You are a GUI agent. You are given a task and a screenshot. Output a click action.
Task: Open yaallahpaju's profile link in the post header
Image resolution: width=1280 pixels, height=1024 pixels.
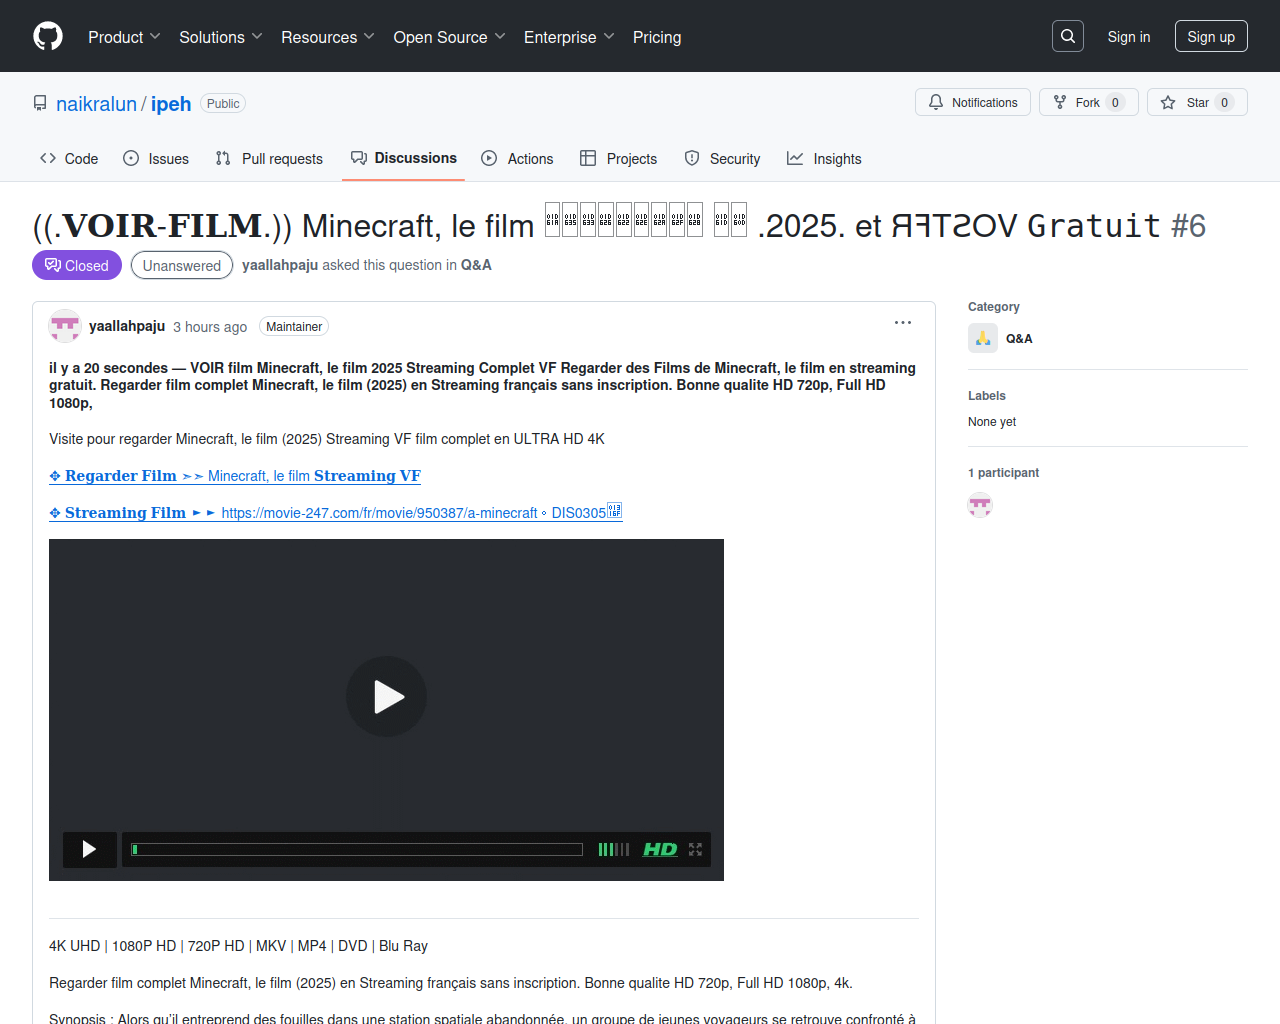coord(127,326)
